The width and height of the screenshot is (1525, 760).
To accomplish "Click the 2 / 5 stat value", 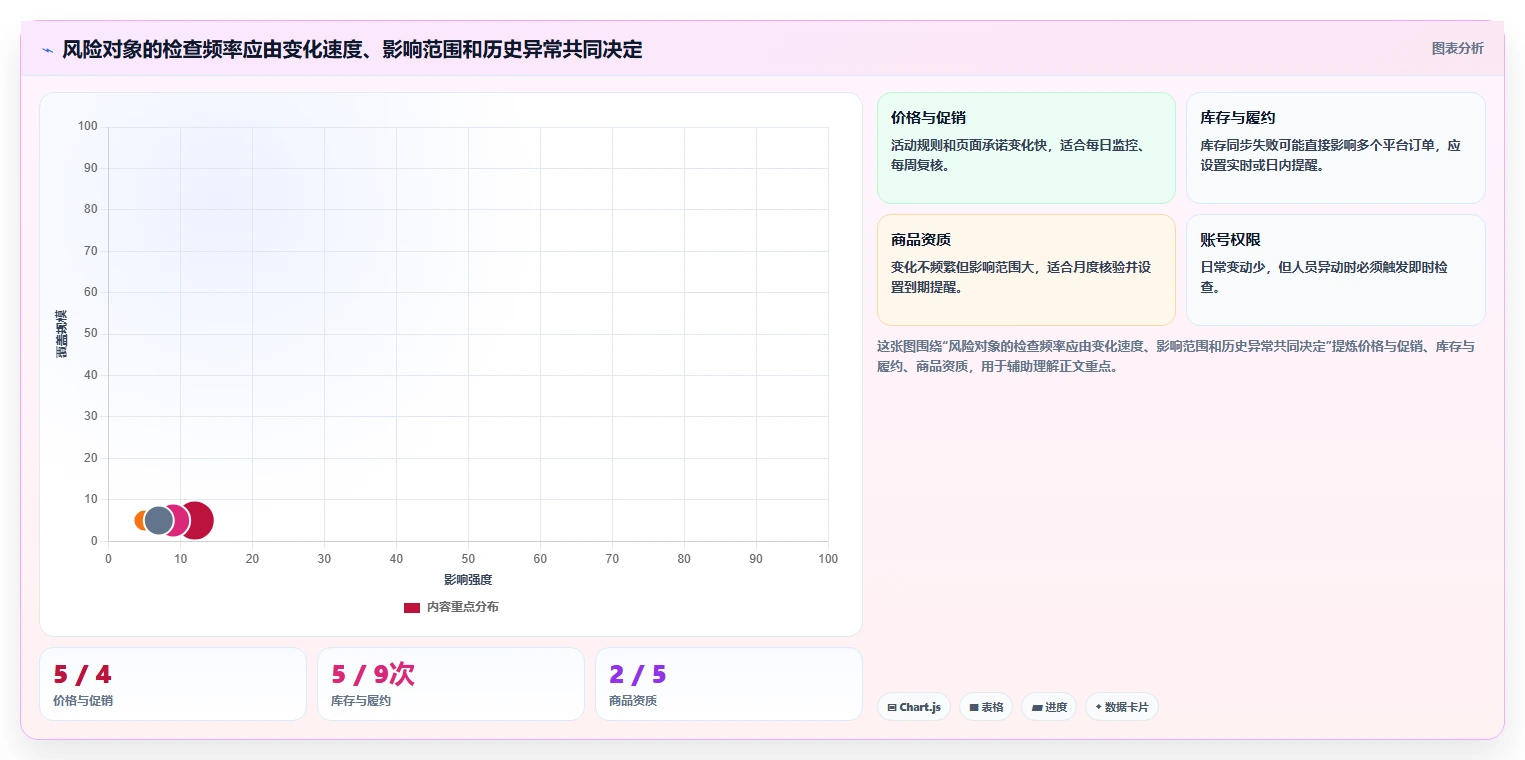I will coord(637,675).
